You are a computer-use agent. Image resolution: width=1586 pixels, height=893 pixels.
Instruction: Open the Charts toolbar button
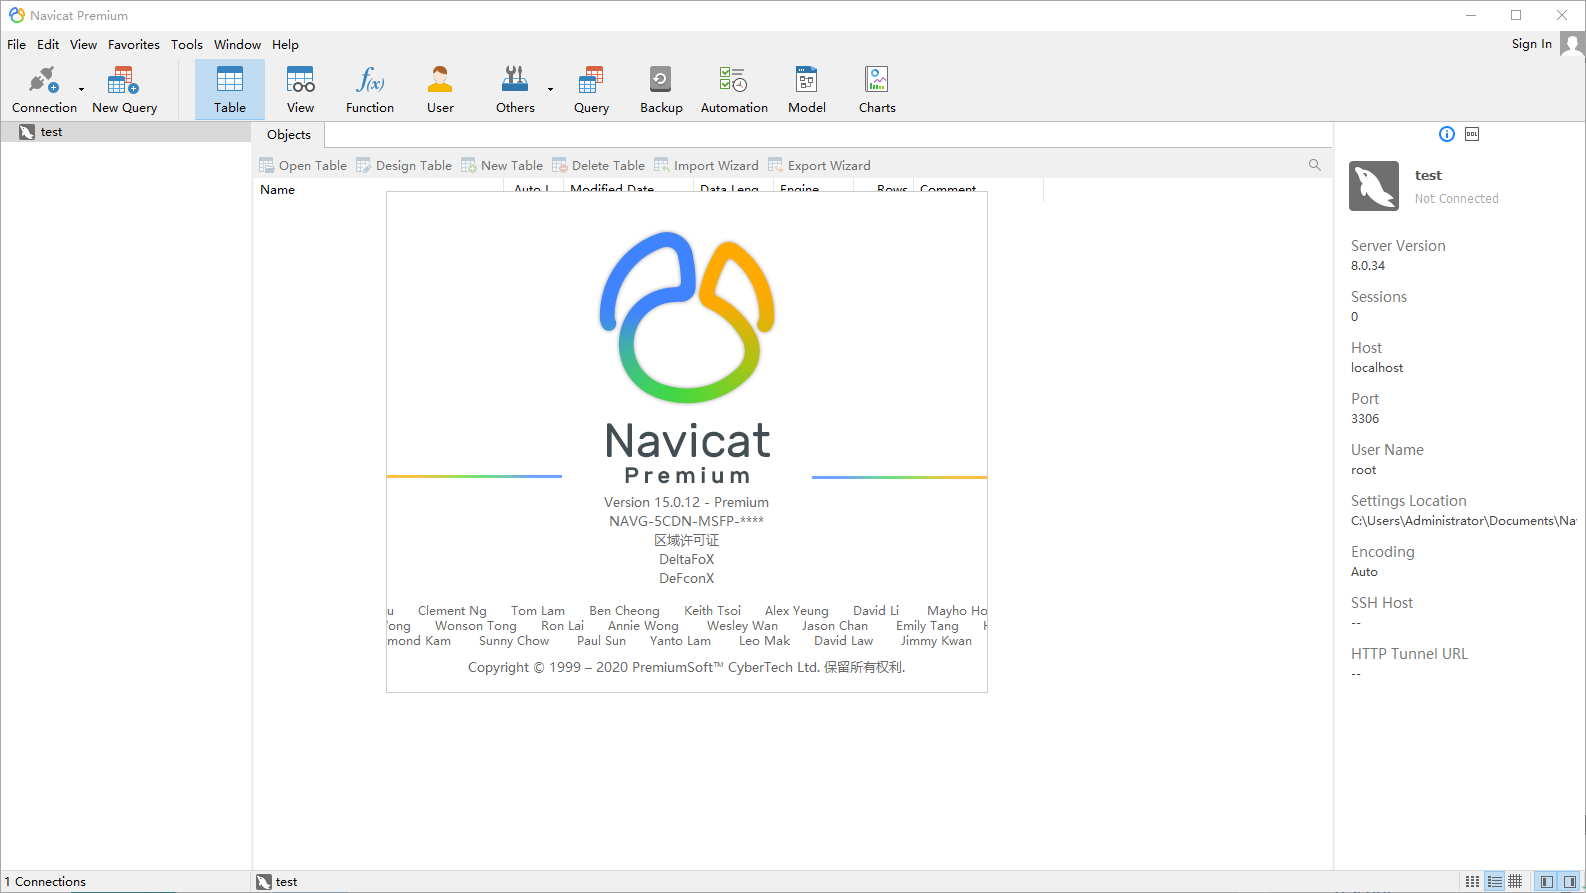(877, 89)
